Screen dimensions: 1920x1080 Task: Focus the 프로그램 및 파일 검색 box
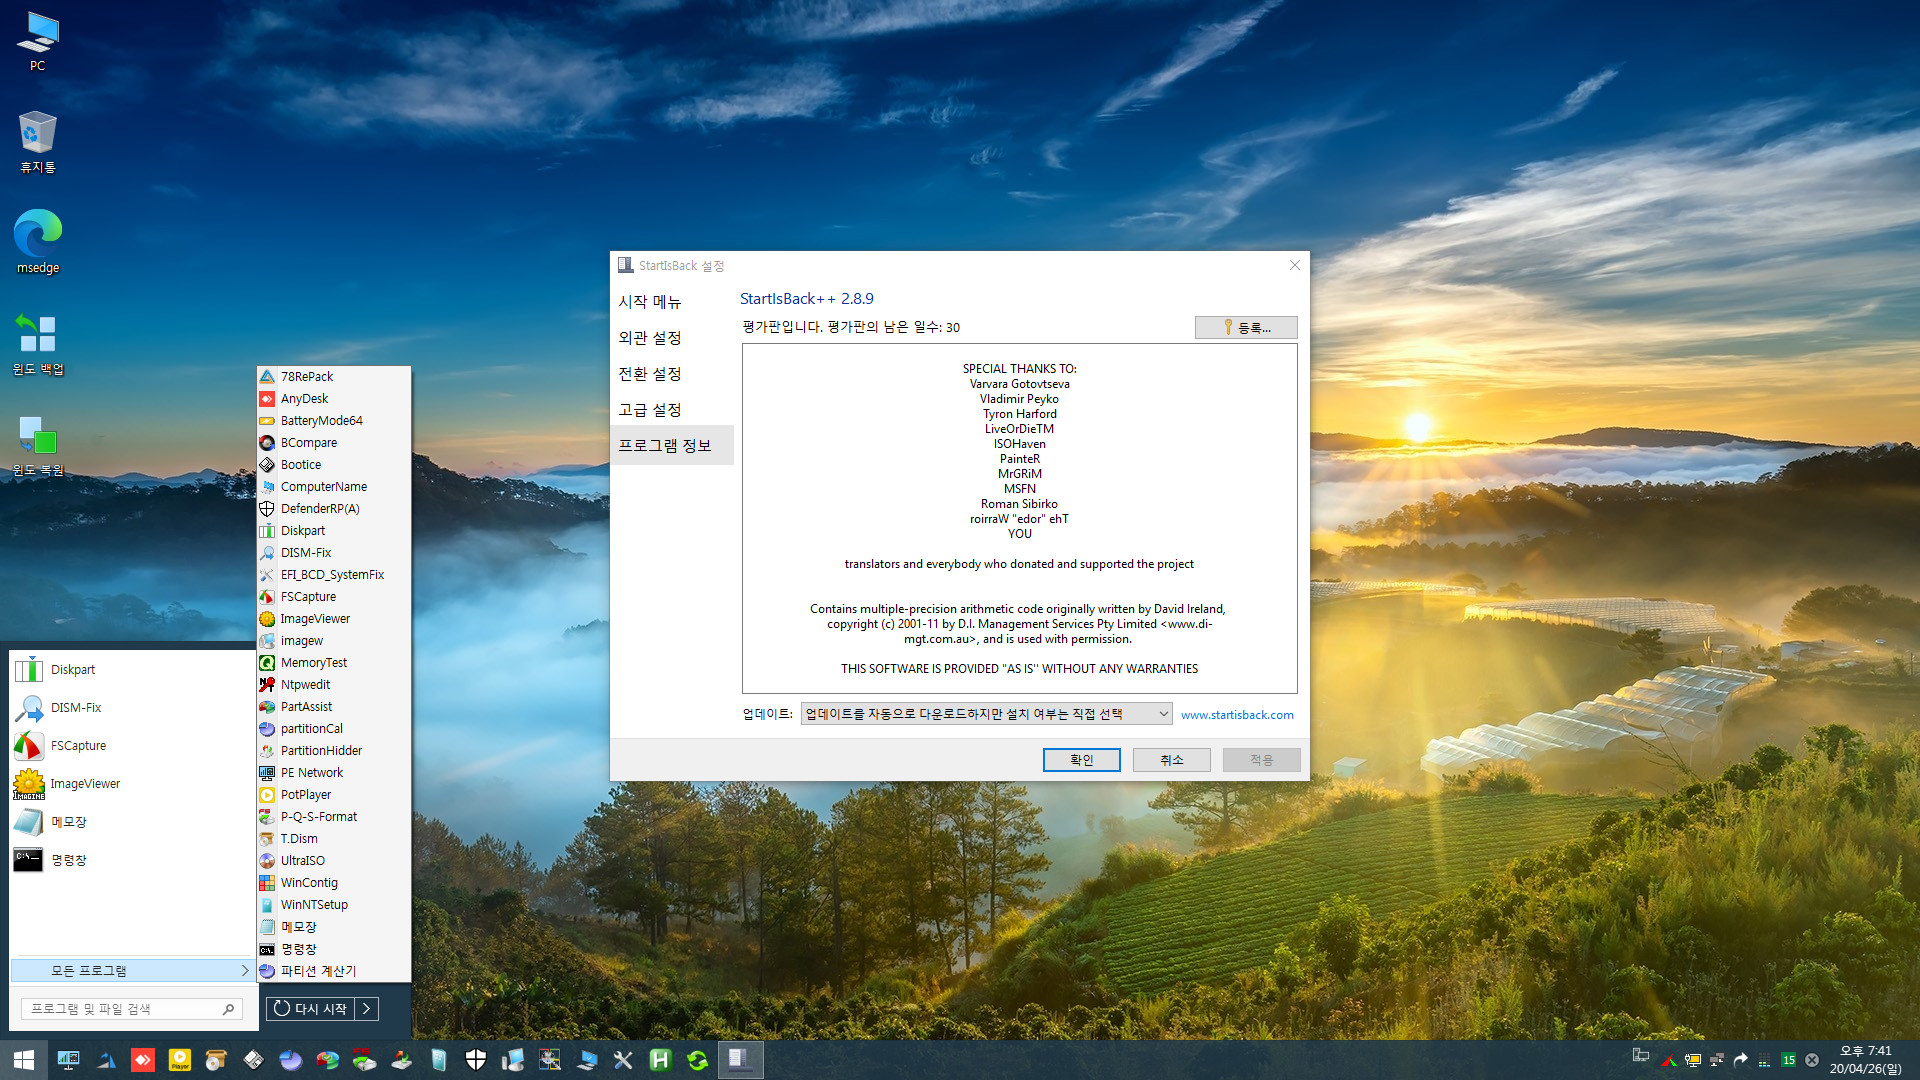(x=131, y=1009)
